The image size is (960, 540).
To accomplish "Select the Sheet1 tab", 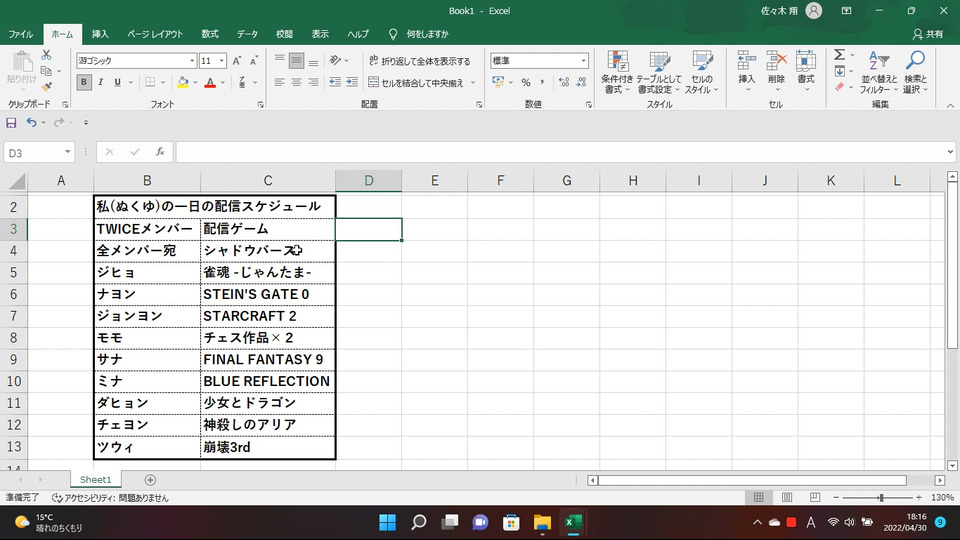I will tap(96, 479).
